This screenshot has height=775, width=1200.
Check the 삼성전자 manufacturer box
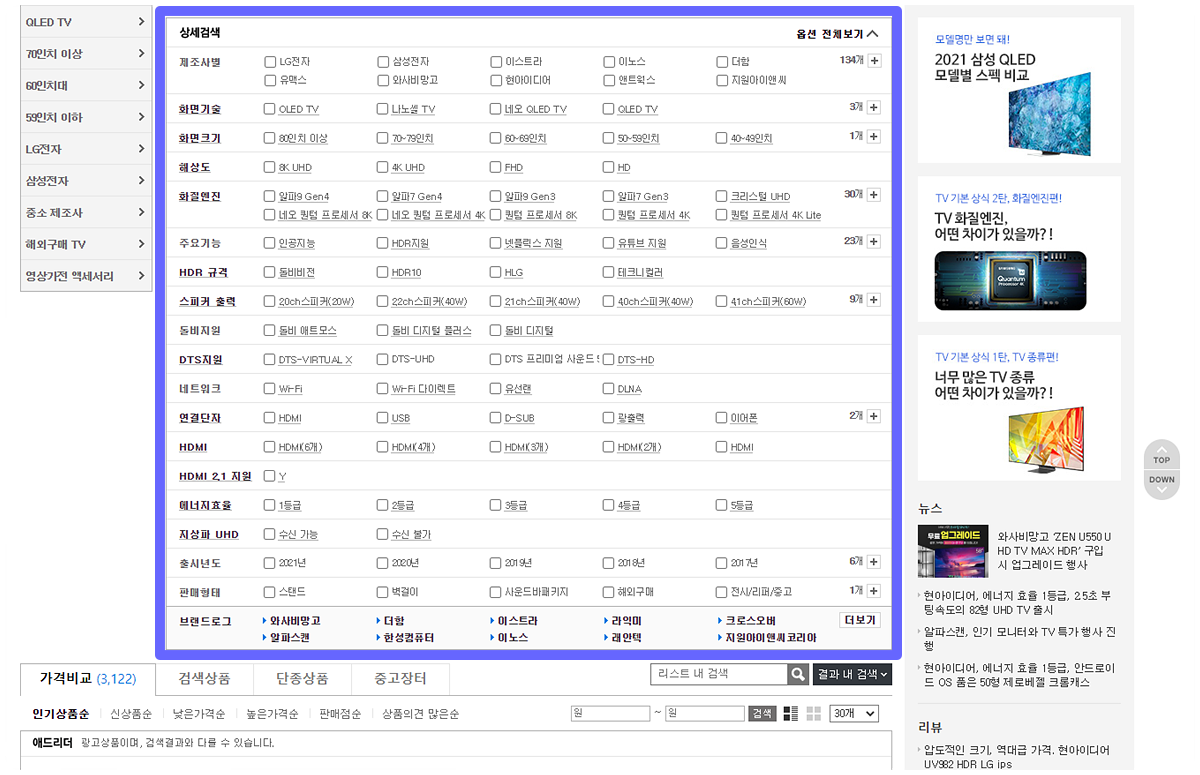pos(383,62)
